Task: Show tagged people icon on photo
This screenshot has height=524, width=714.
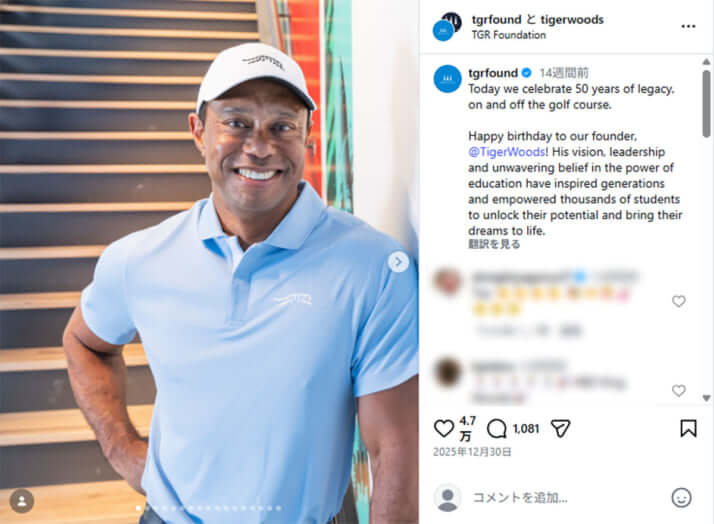Action: (22, 501)
